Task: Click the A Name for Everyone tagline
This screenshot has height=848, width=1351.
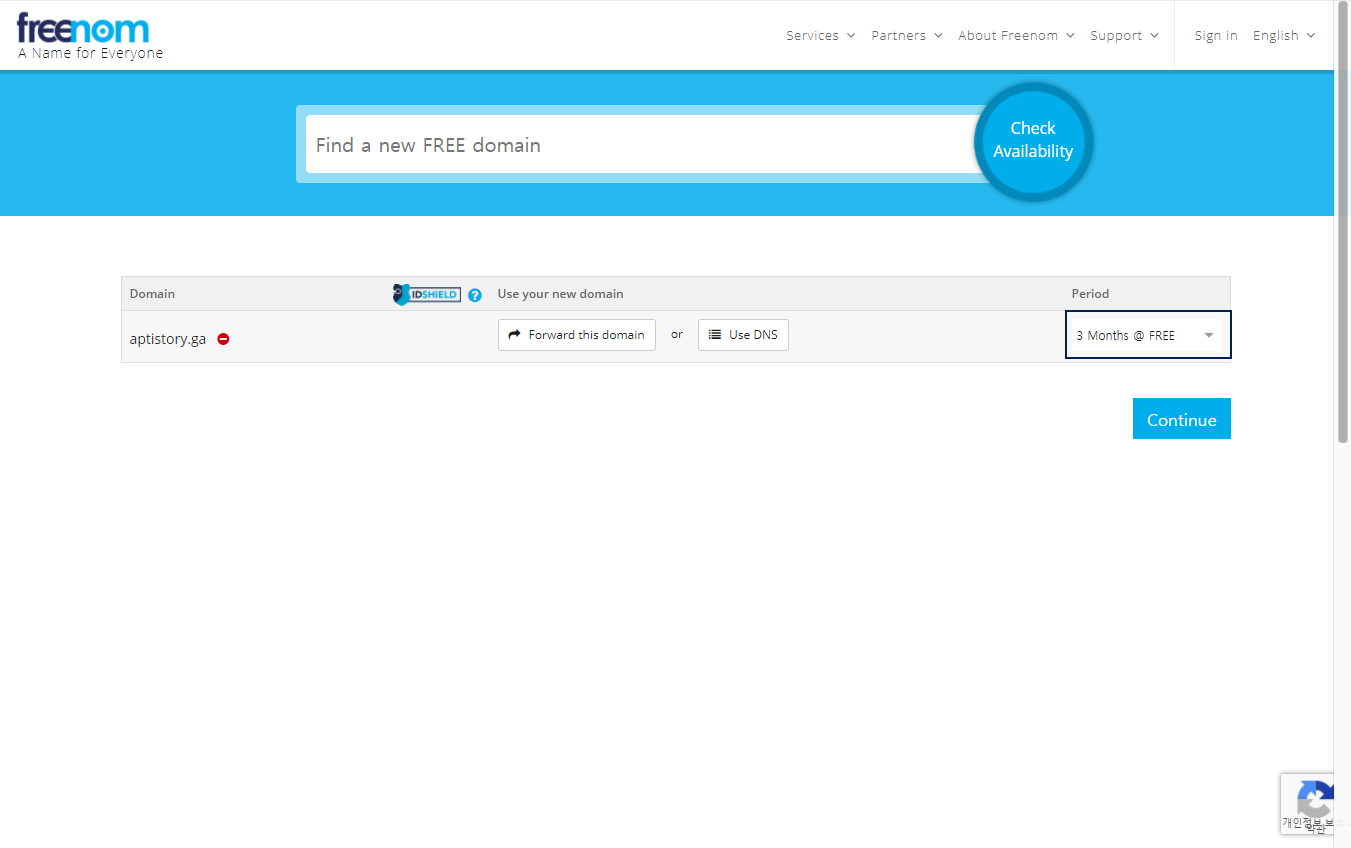Action: coord(90,53)
